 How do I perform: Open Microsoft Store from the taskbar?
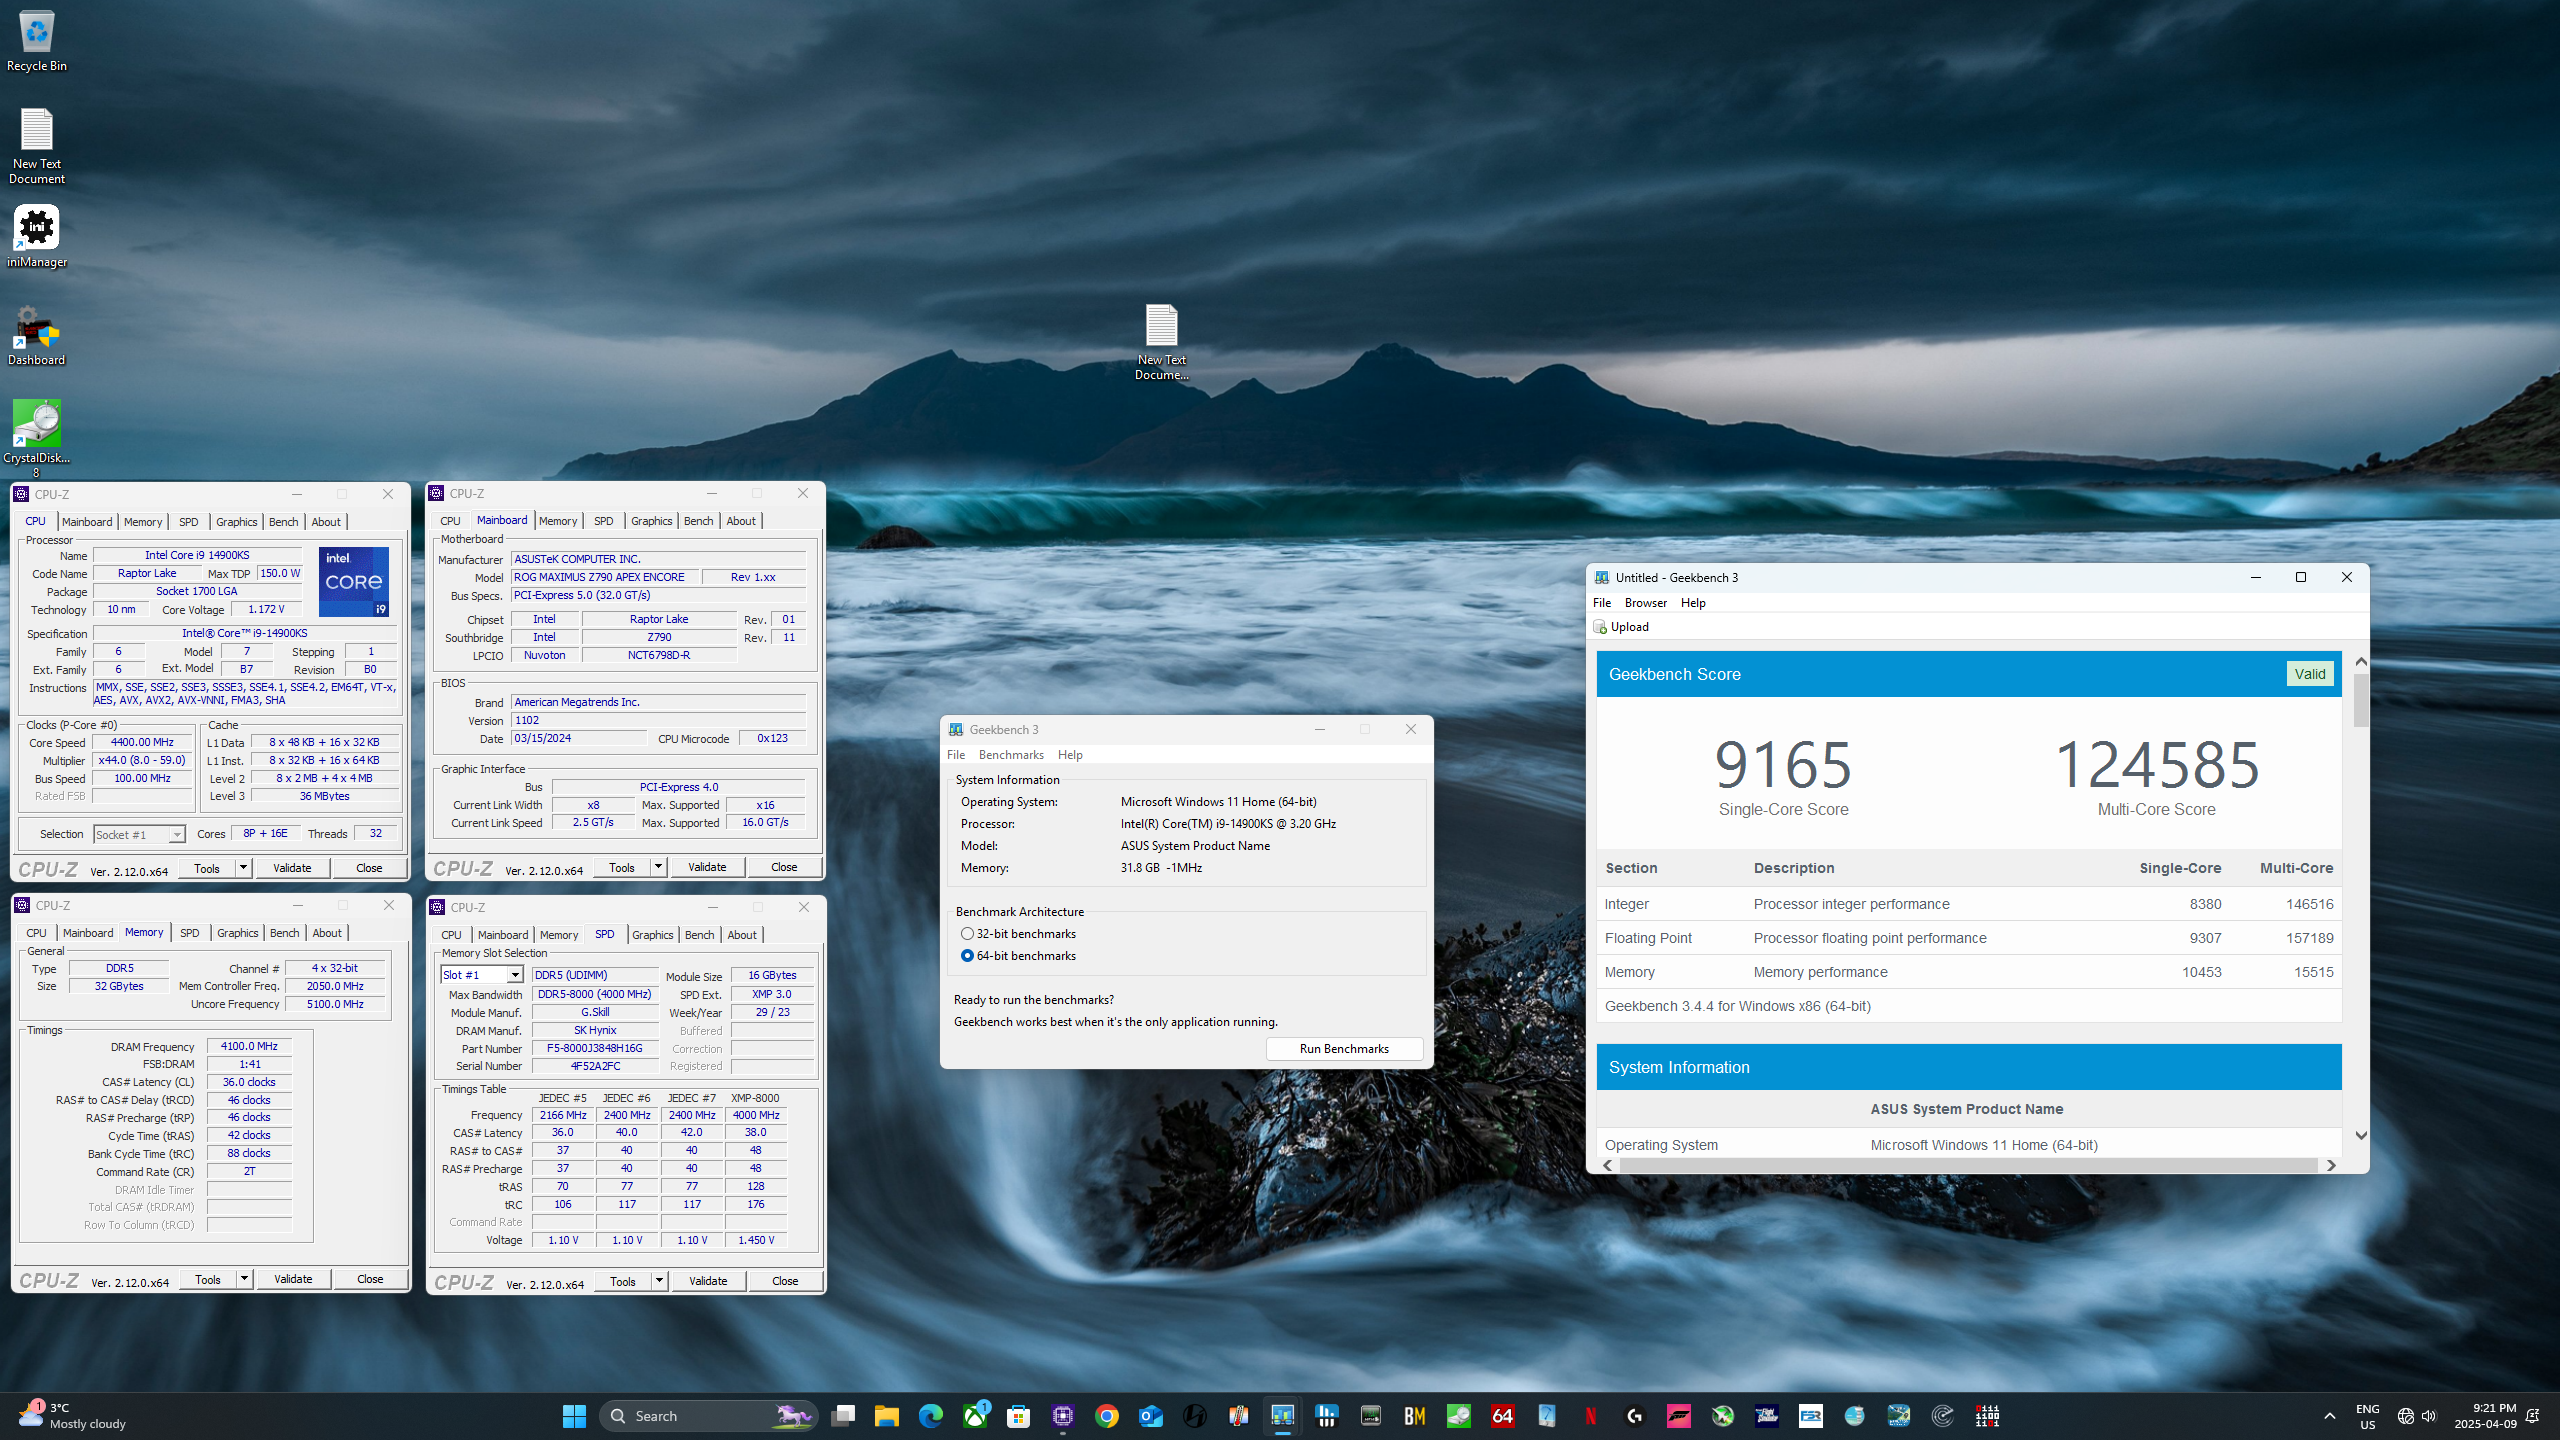tap(1019, 1416)
